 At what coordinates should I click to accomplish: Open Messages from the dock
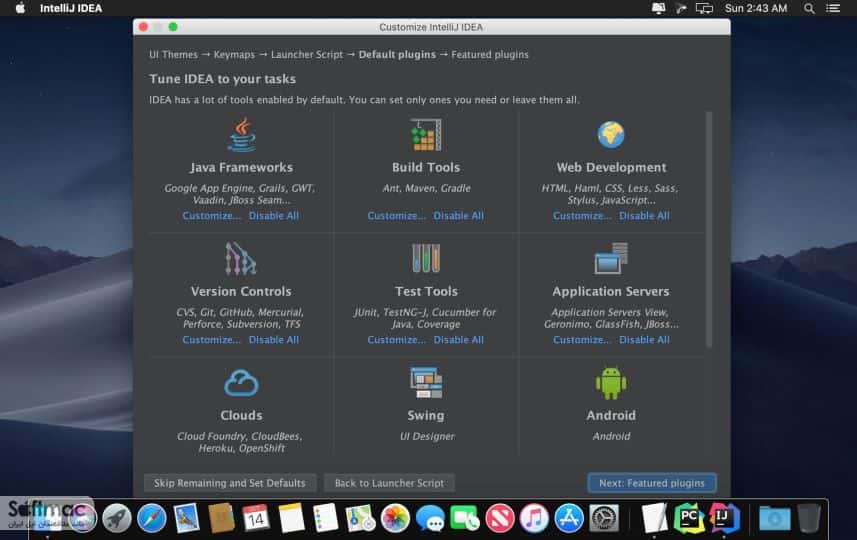pos(430,518)
